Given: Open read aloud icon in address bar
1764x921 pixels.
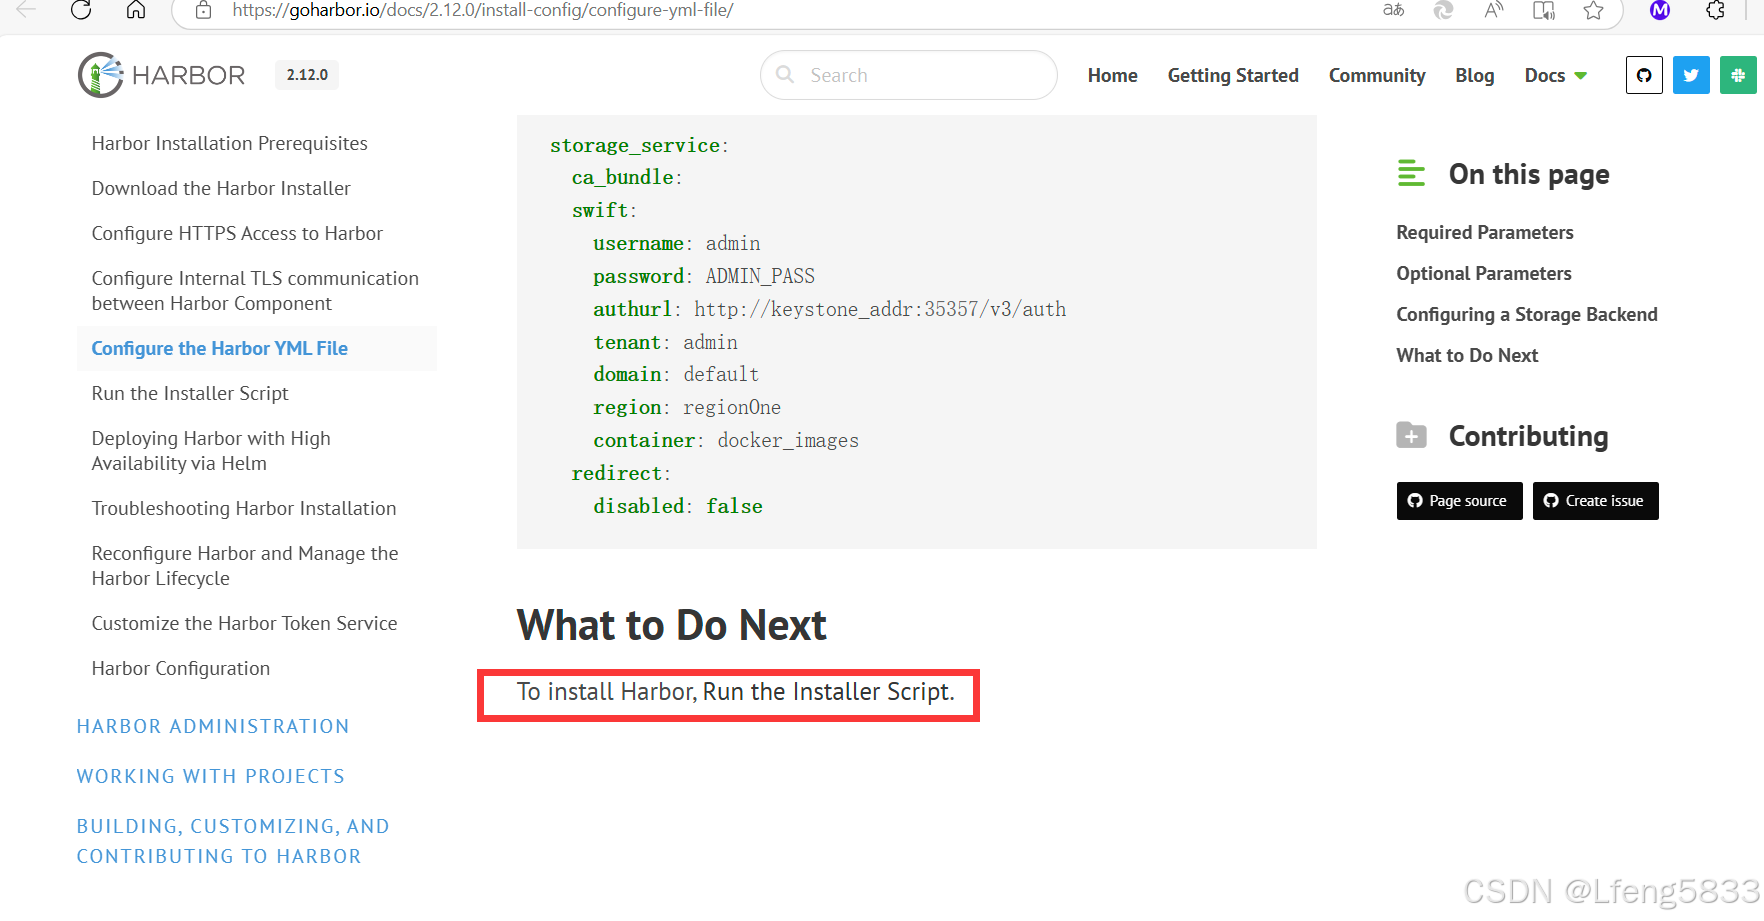Looking at the screenshot, I should (1494, 10).
